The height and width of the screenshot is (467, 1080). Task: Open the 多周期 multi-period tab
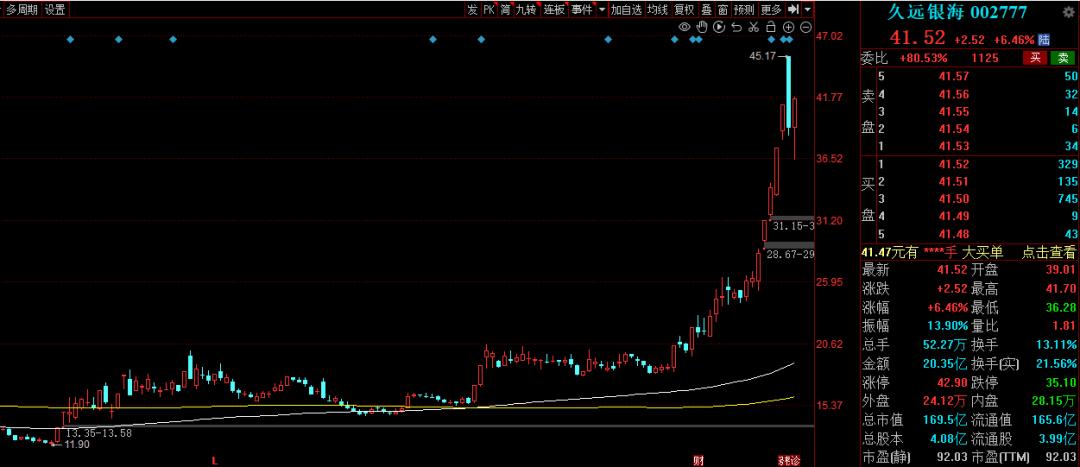click(22, 9)
